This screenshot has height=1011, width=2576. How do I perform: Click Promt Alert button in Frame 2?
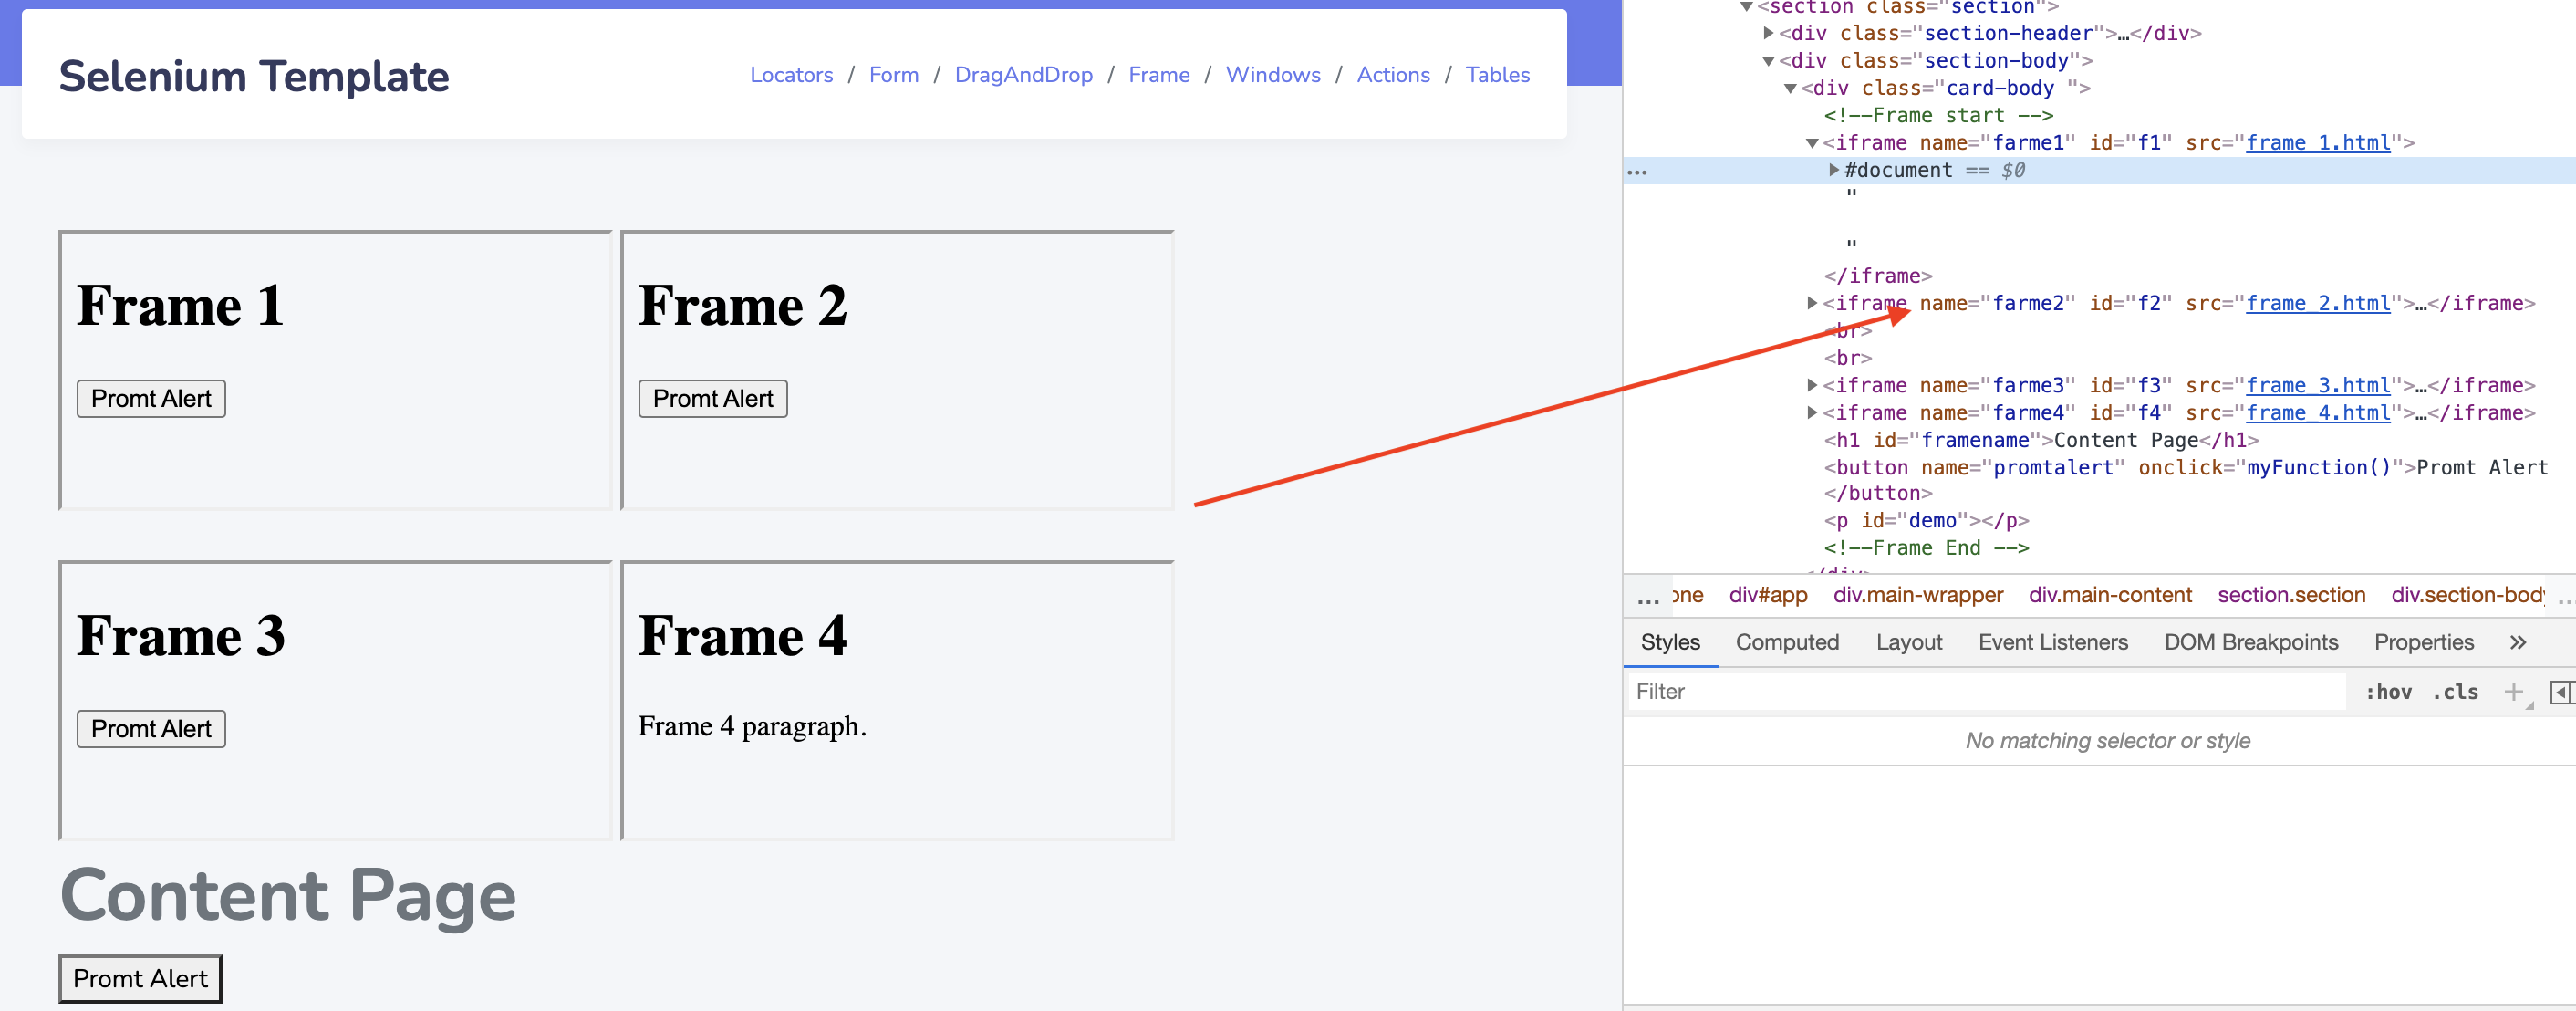pos(712,398)
